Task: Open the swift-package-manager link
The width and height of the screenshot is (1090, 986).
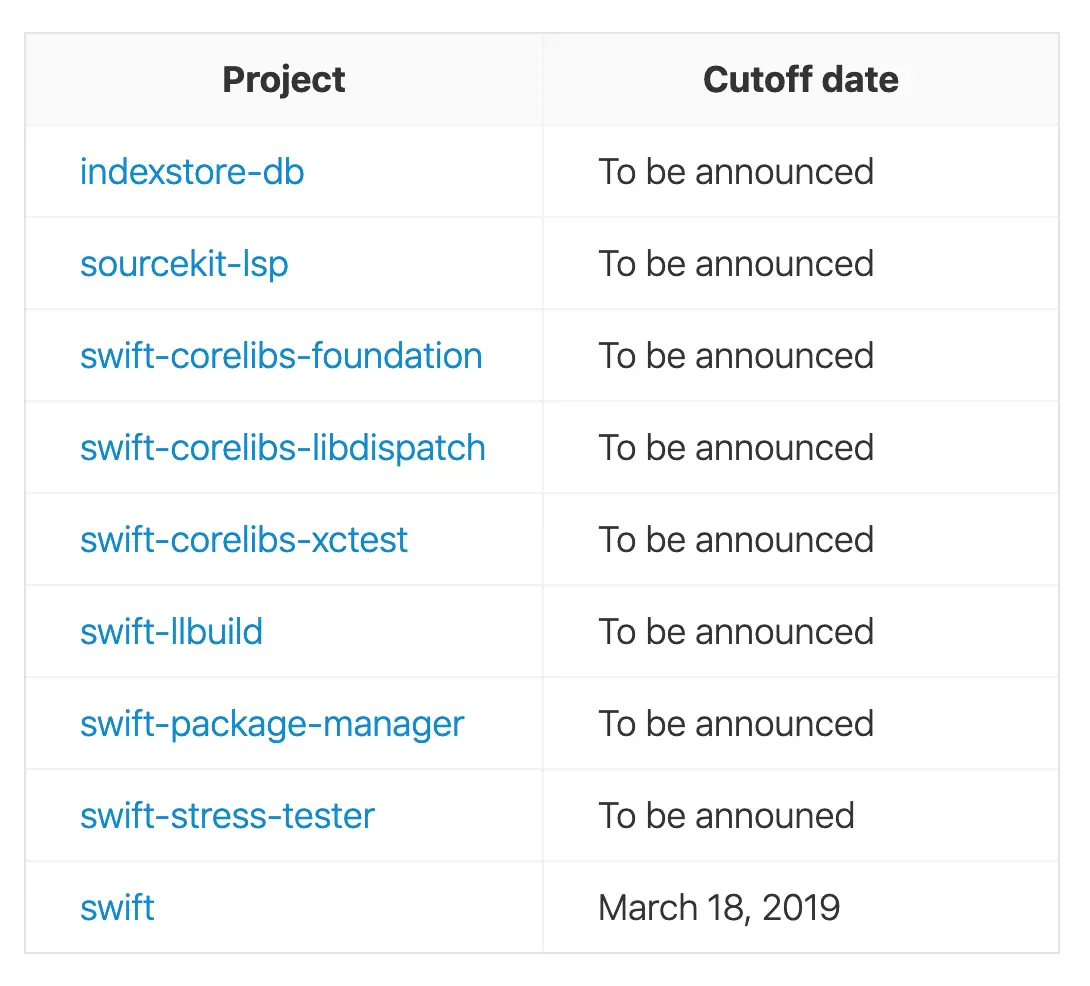Action: pyautogui.click(x=272, y=724)
